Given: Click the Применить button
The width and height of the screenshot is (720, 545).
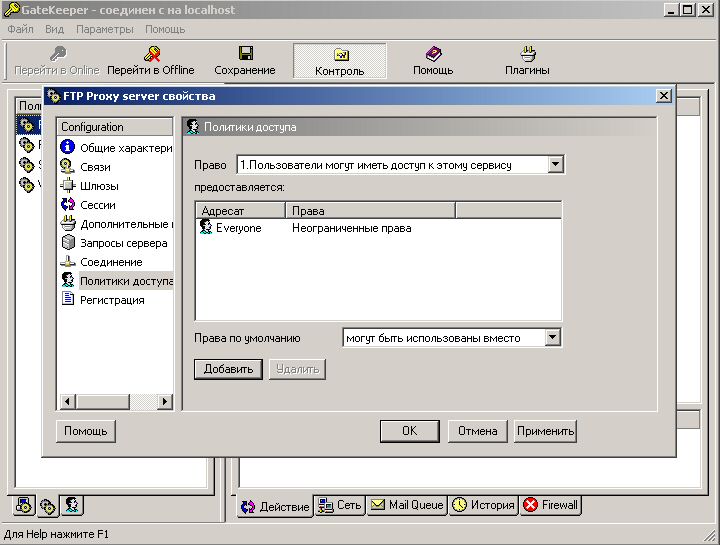Looking at the screenshot, I should (x=545, y=431).
